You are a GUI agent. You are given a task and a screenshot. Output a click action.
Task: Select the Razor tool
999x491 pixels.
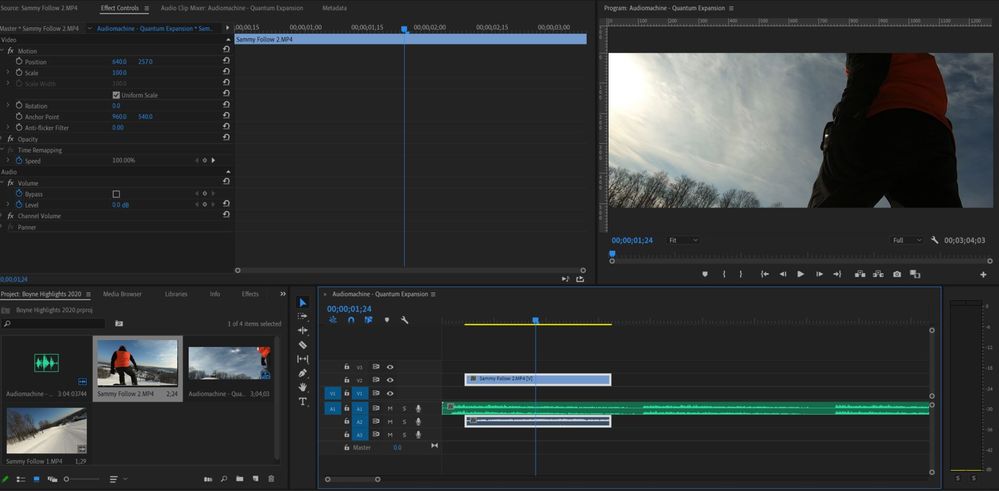(x=303, y=345)
